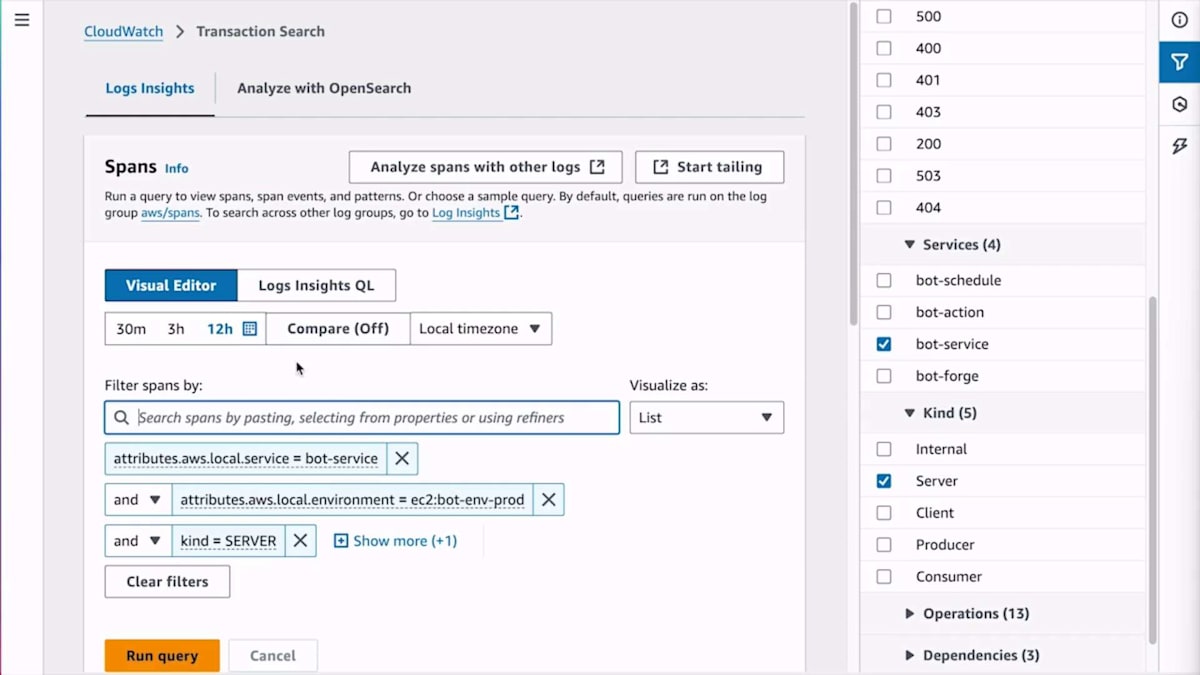Open the and operator dropdown for kind filter

coord(138,541)
